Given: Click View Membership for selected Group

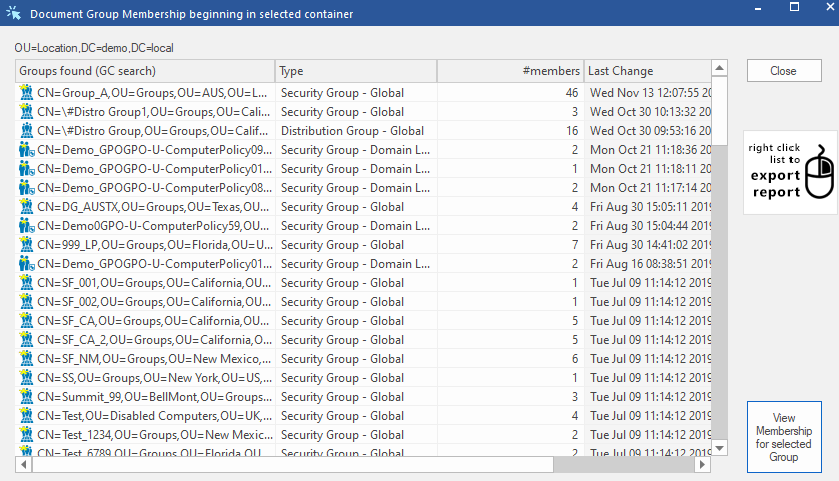Looking at the screenshot, I should (x=784, y=437).
